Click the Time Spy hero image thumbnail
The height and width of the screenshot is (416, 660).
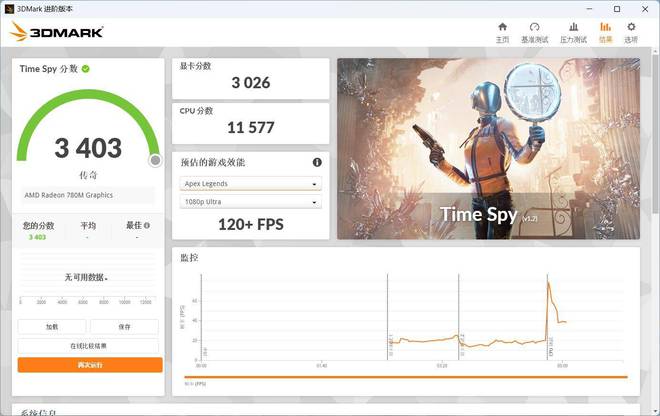click(488, 149)
